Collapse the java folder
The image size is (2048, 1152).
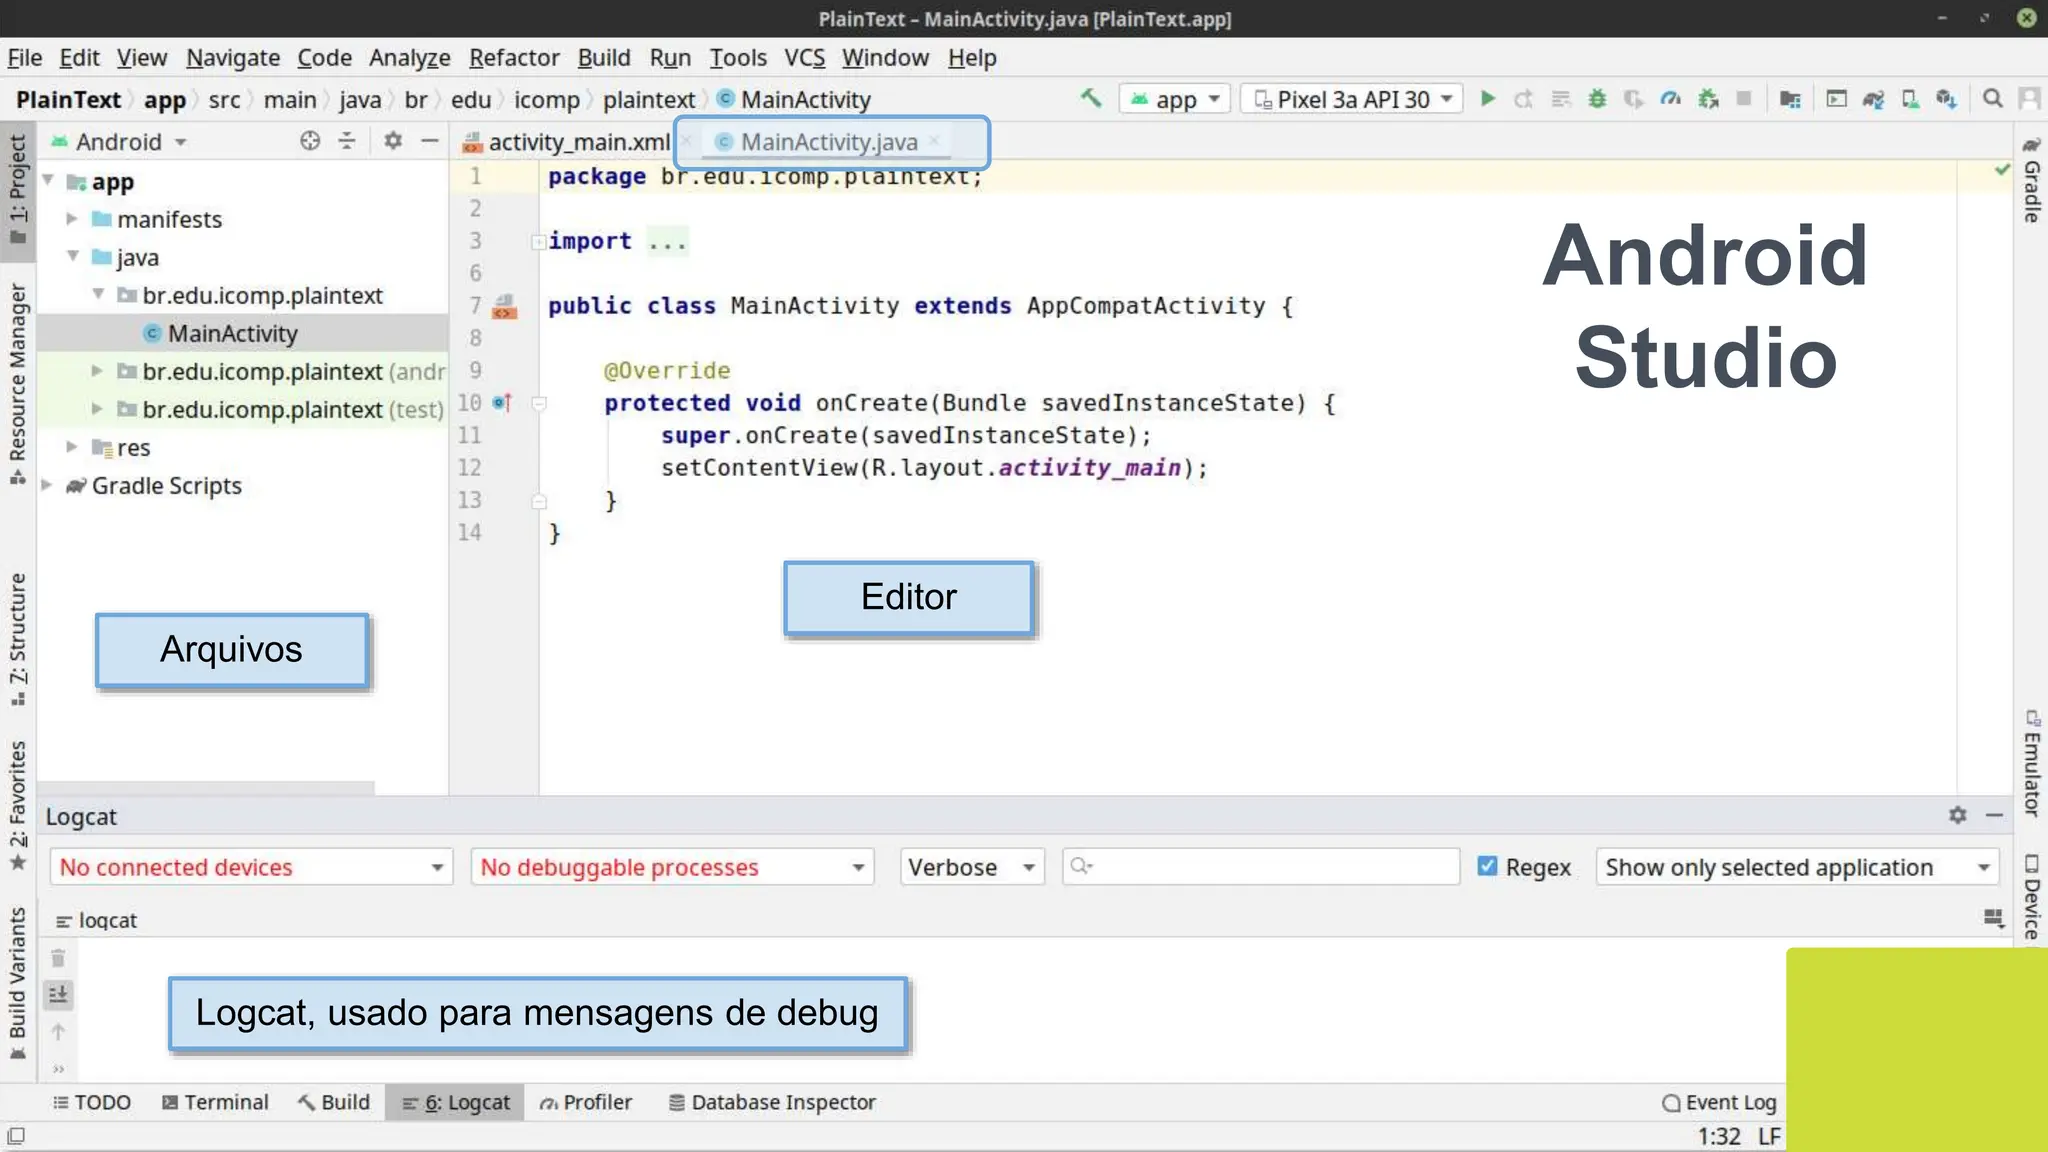point(73,256)
